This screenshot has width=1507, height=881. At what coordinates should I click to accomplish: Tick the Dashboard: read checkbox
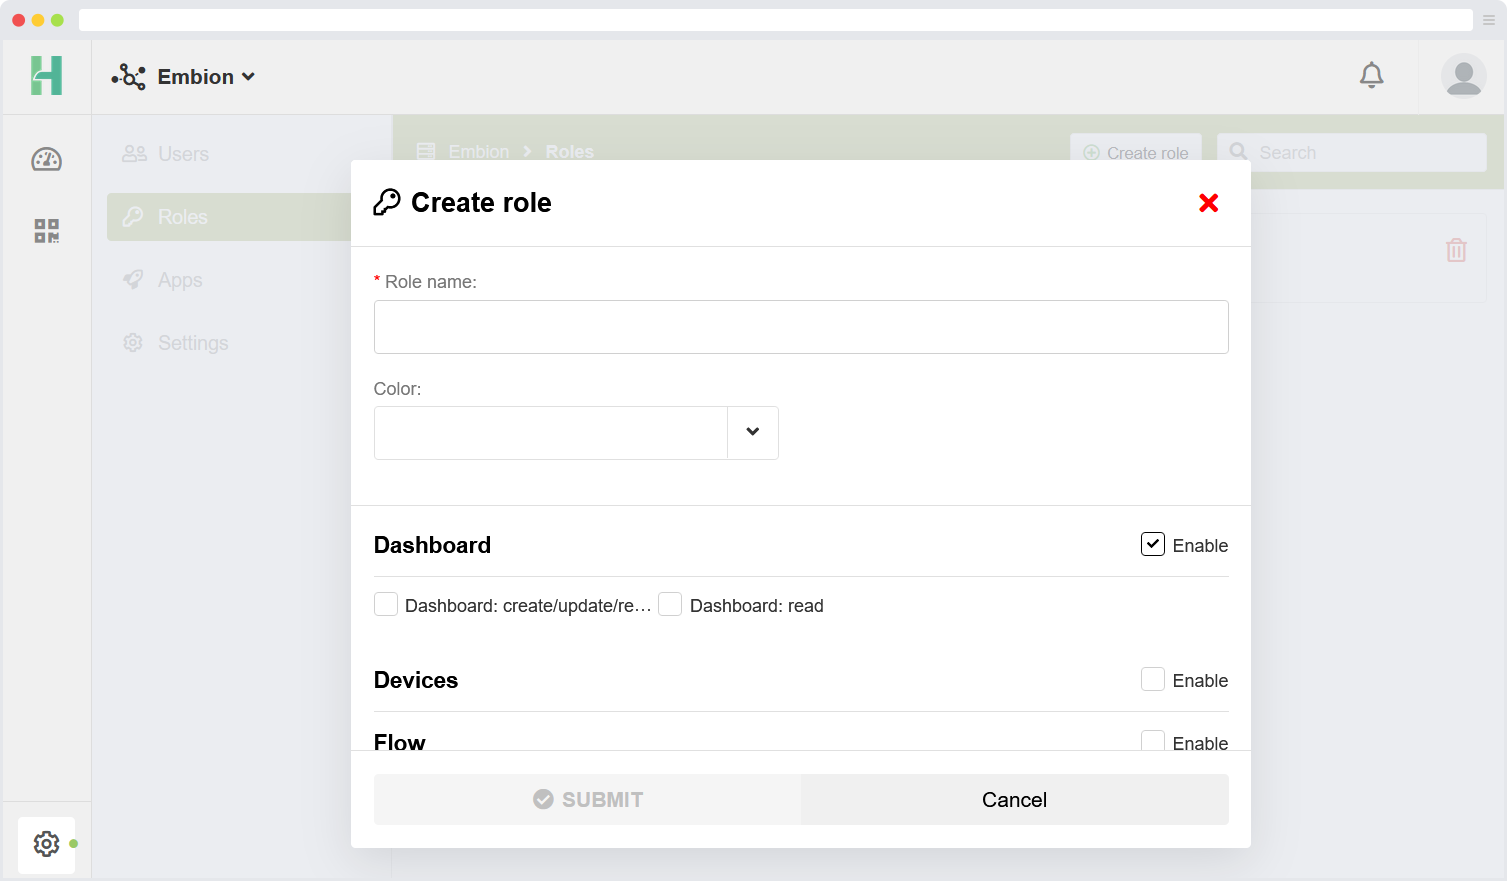click(x=670, y=605)
